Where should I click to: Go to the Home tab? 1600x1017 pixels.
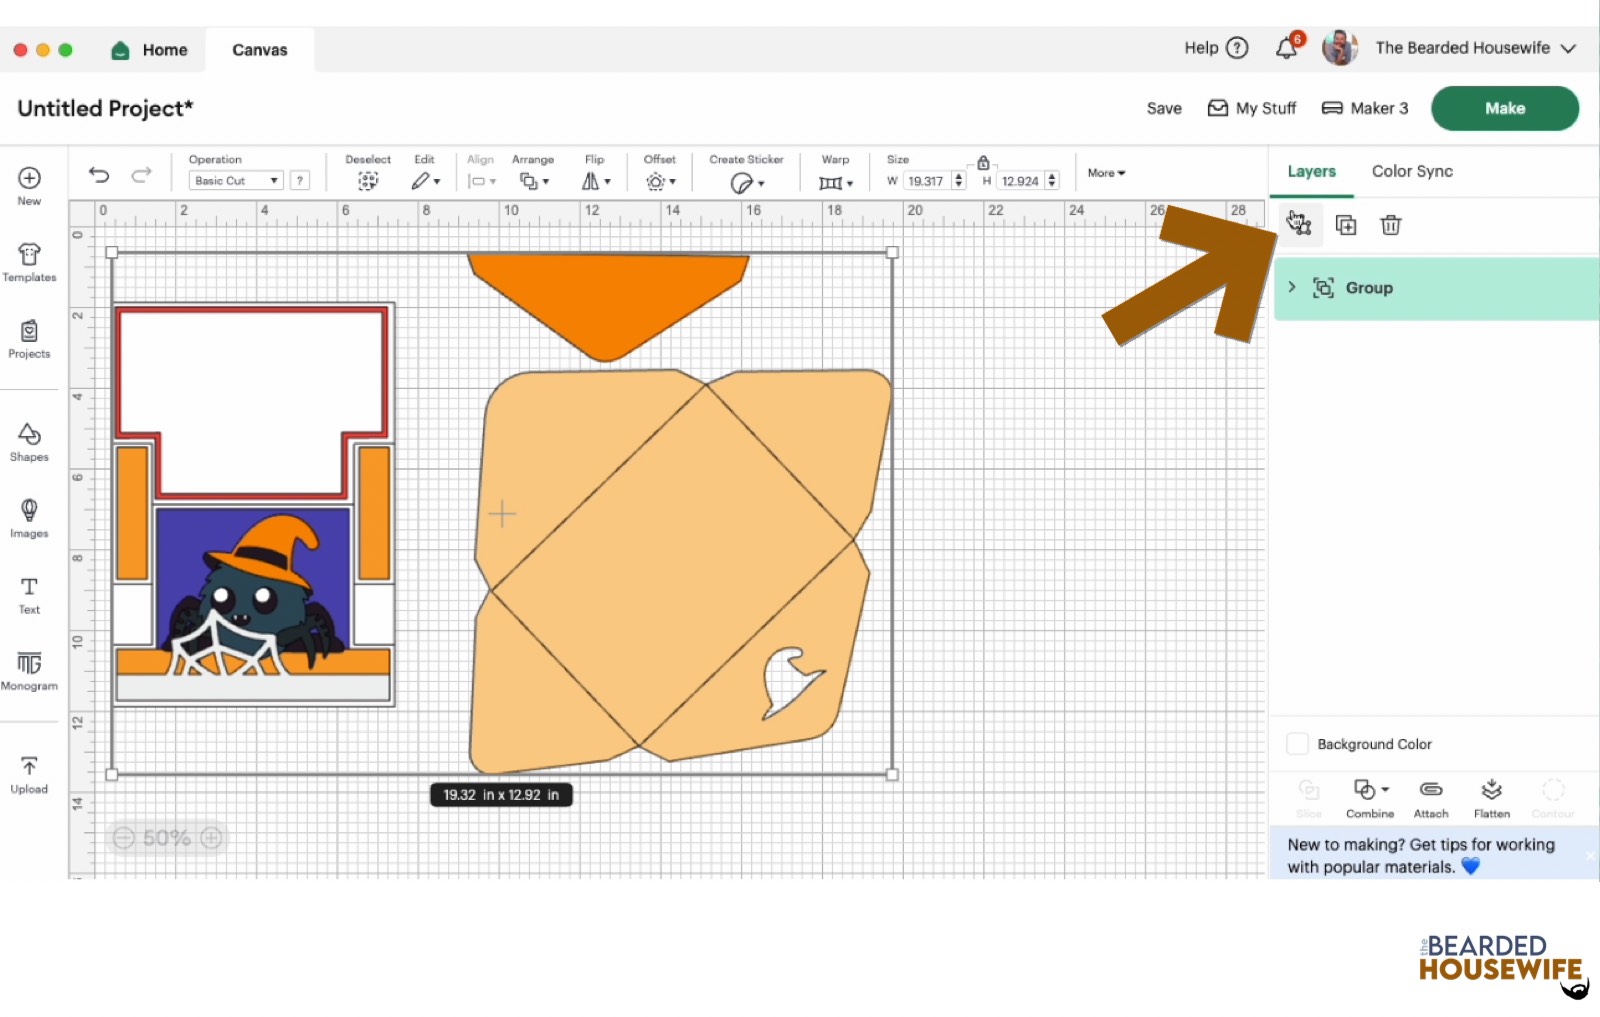click(150, 50)
